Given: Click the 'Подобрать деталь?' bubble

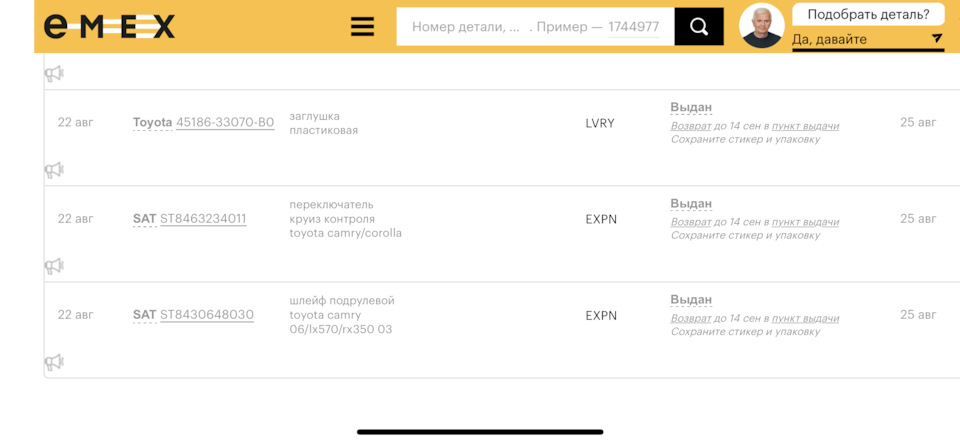Looking at the screenshot, I should pos(868,14).
